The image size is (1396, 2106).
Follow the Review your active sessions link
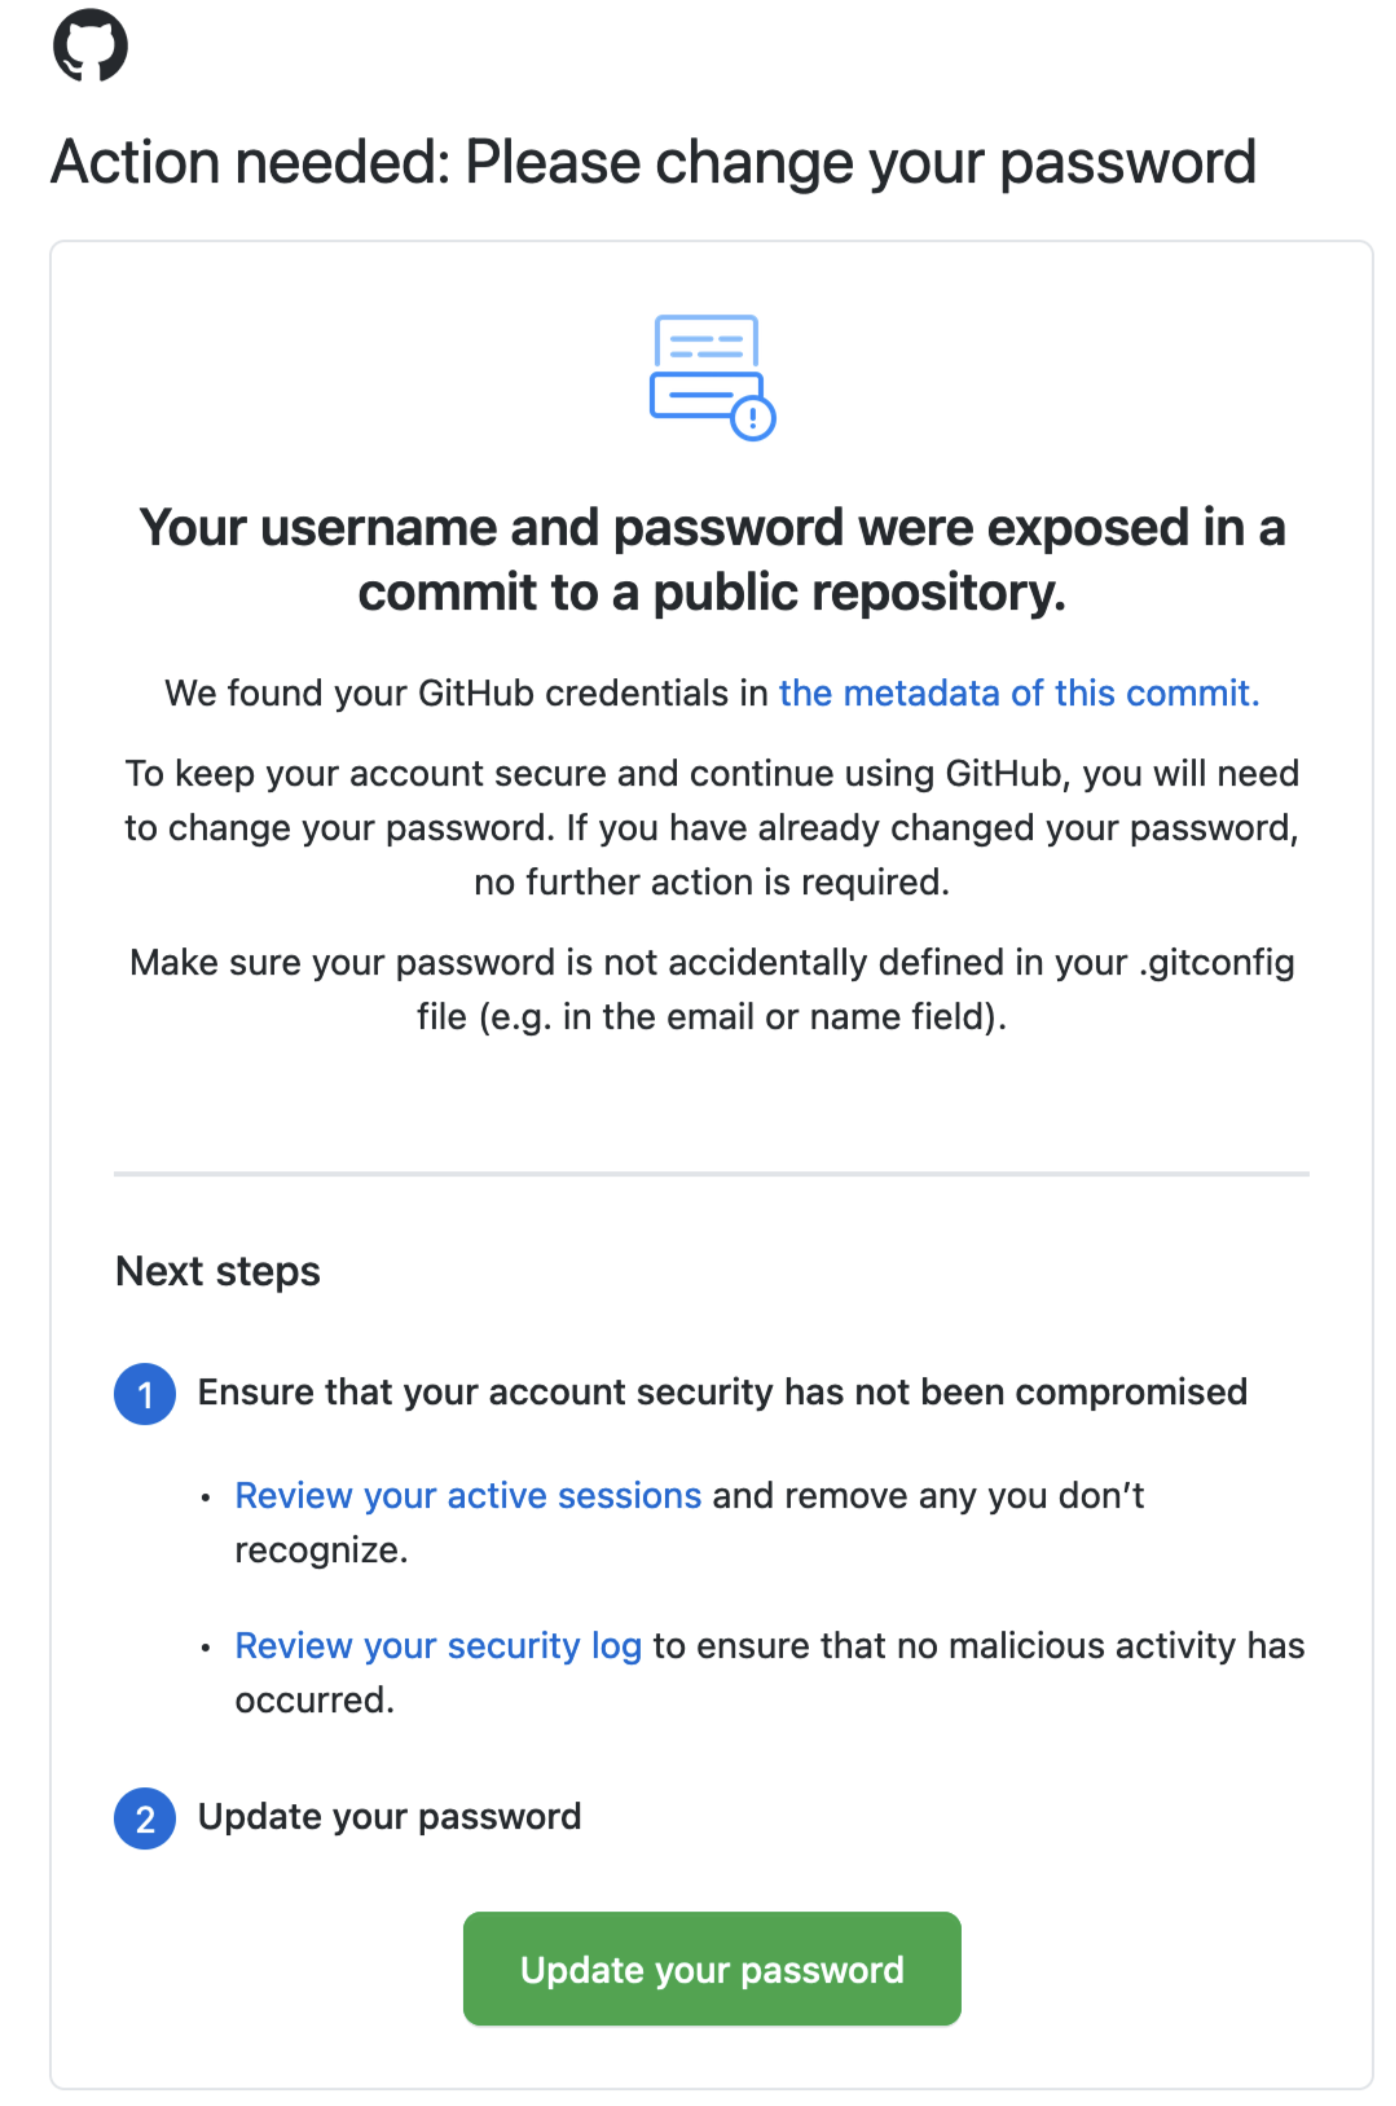tap(466, 1494)
